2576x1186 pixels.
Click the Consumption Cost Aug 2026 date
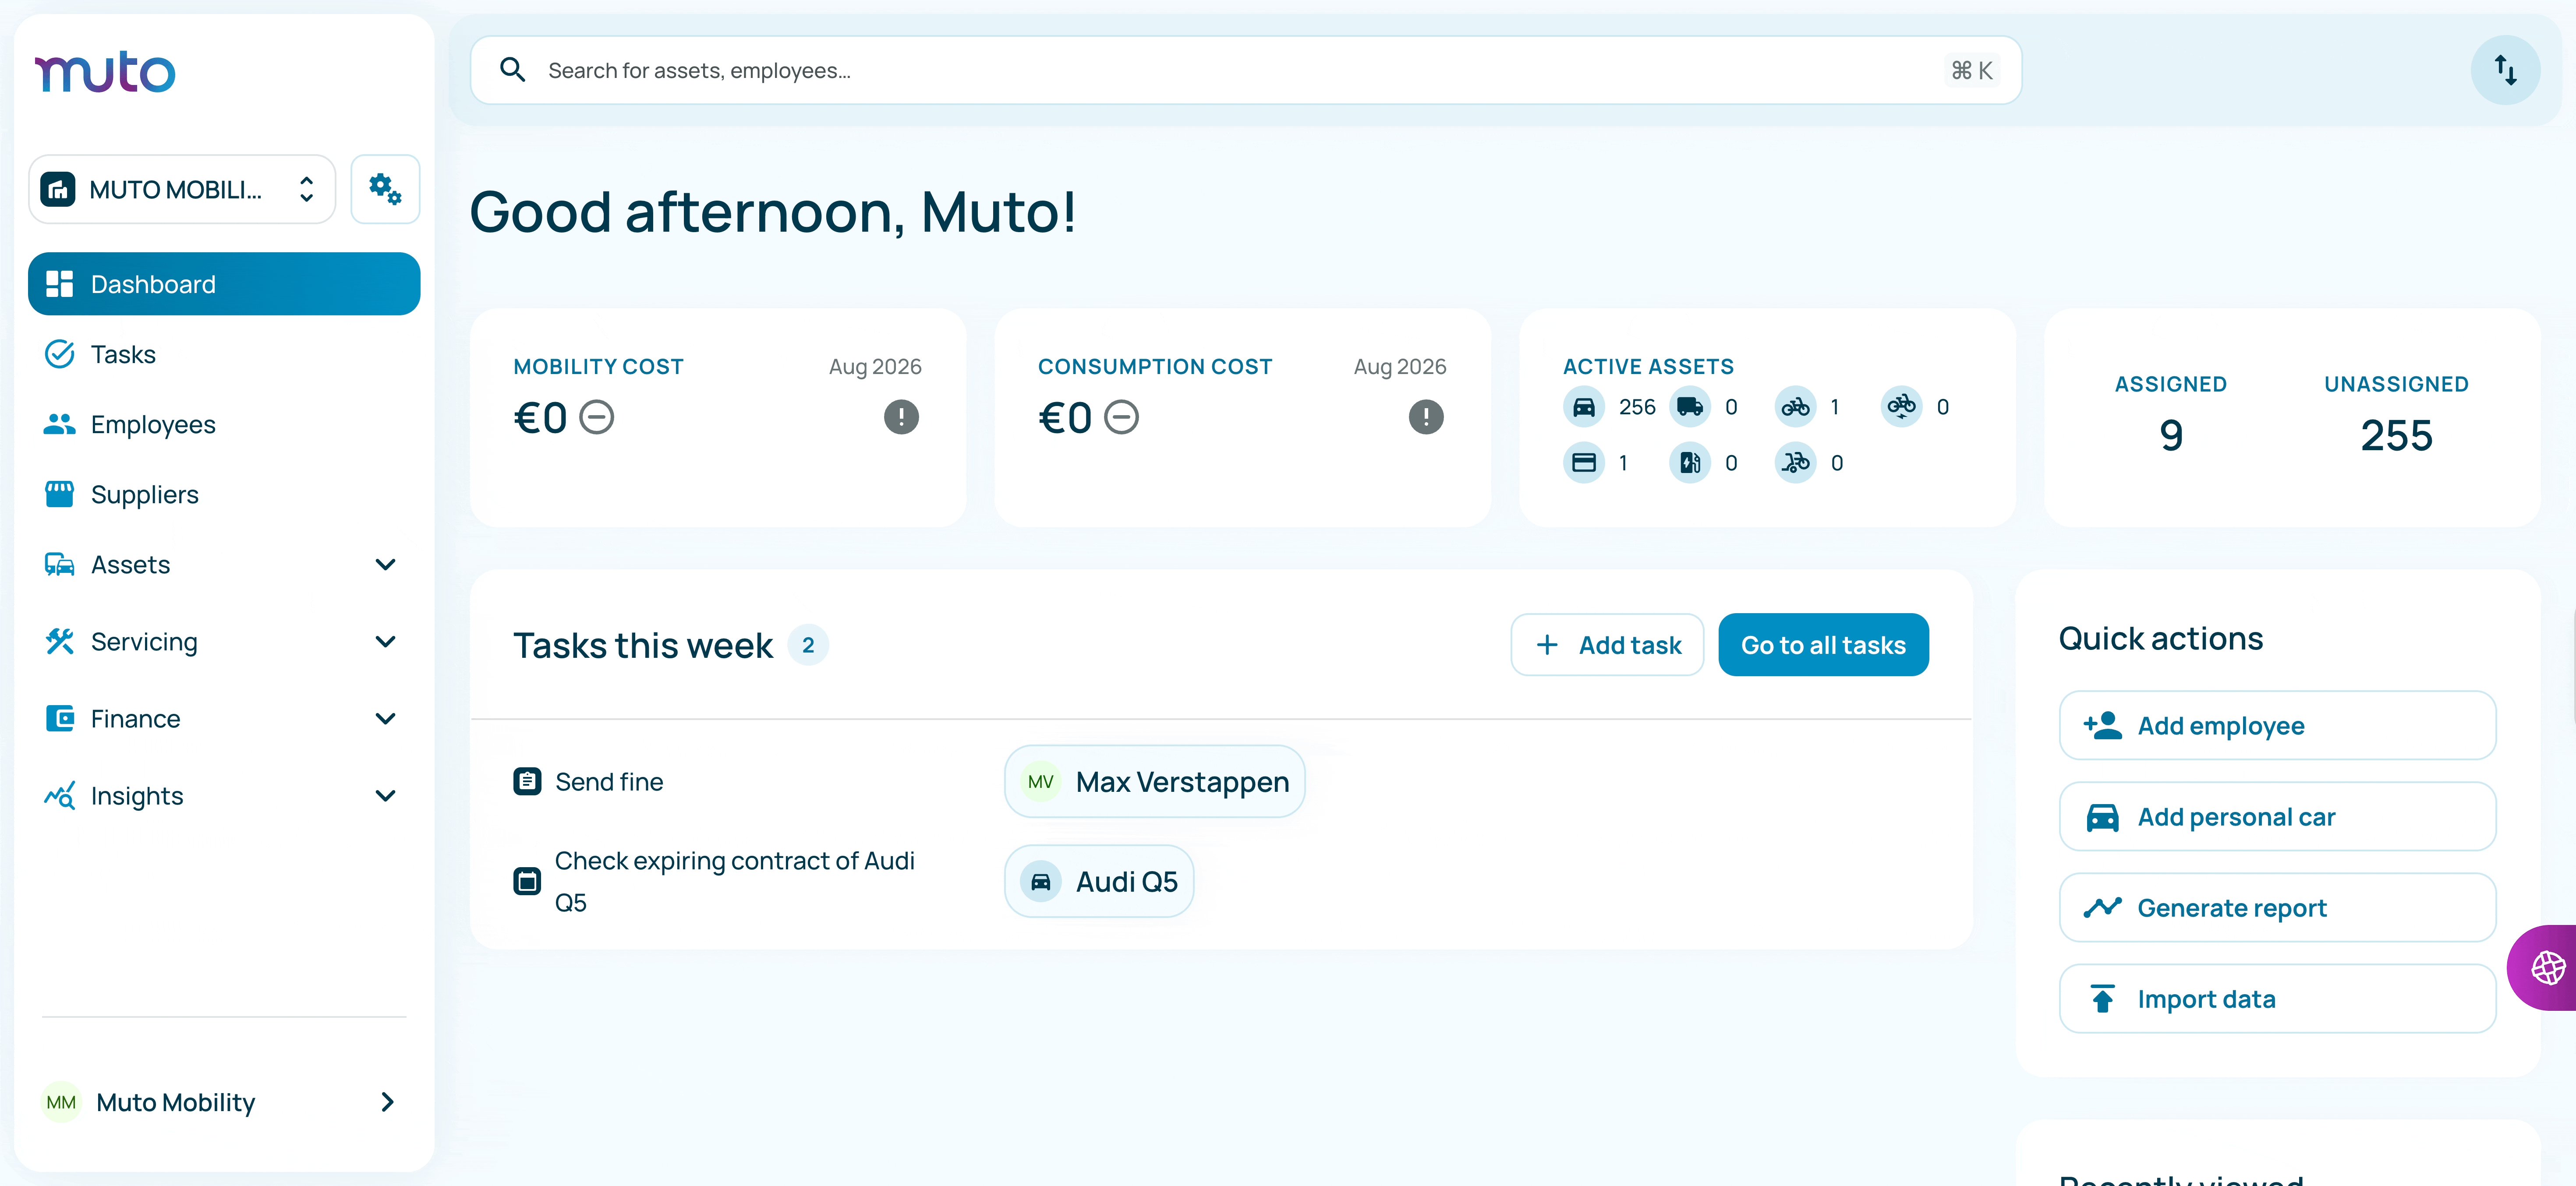tap(1400, 367)
